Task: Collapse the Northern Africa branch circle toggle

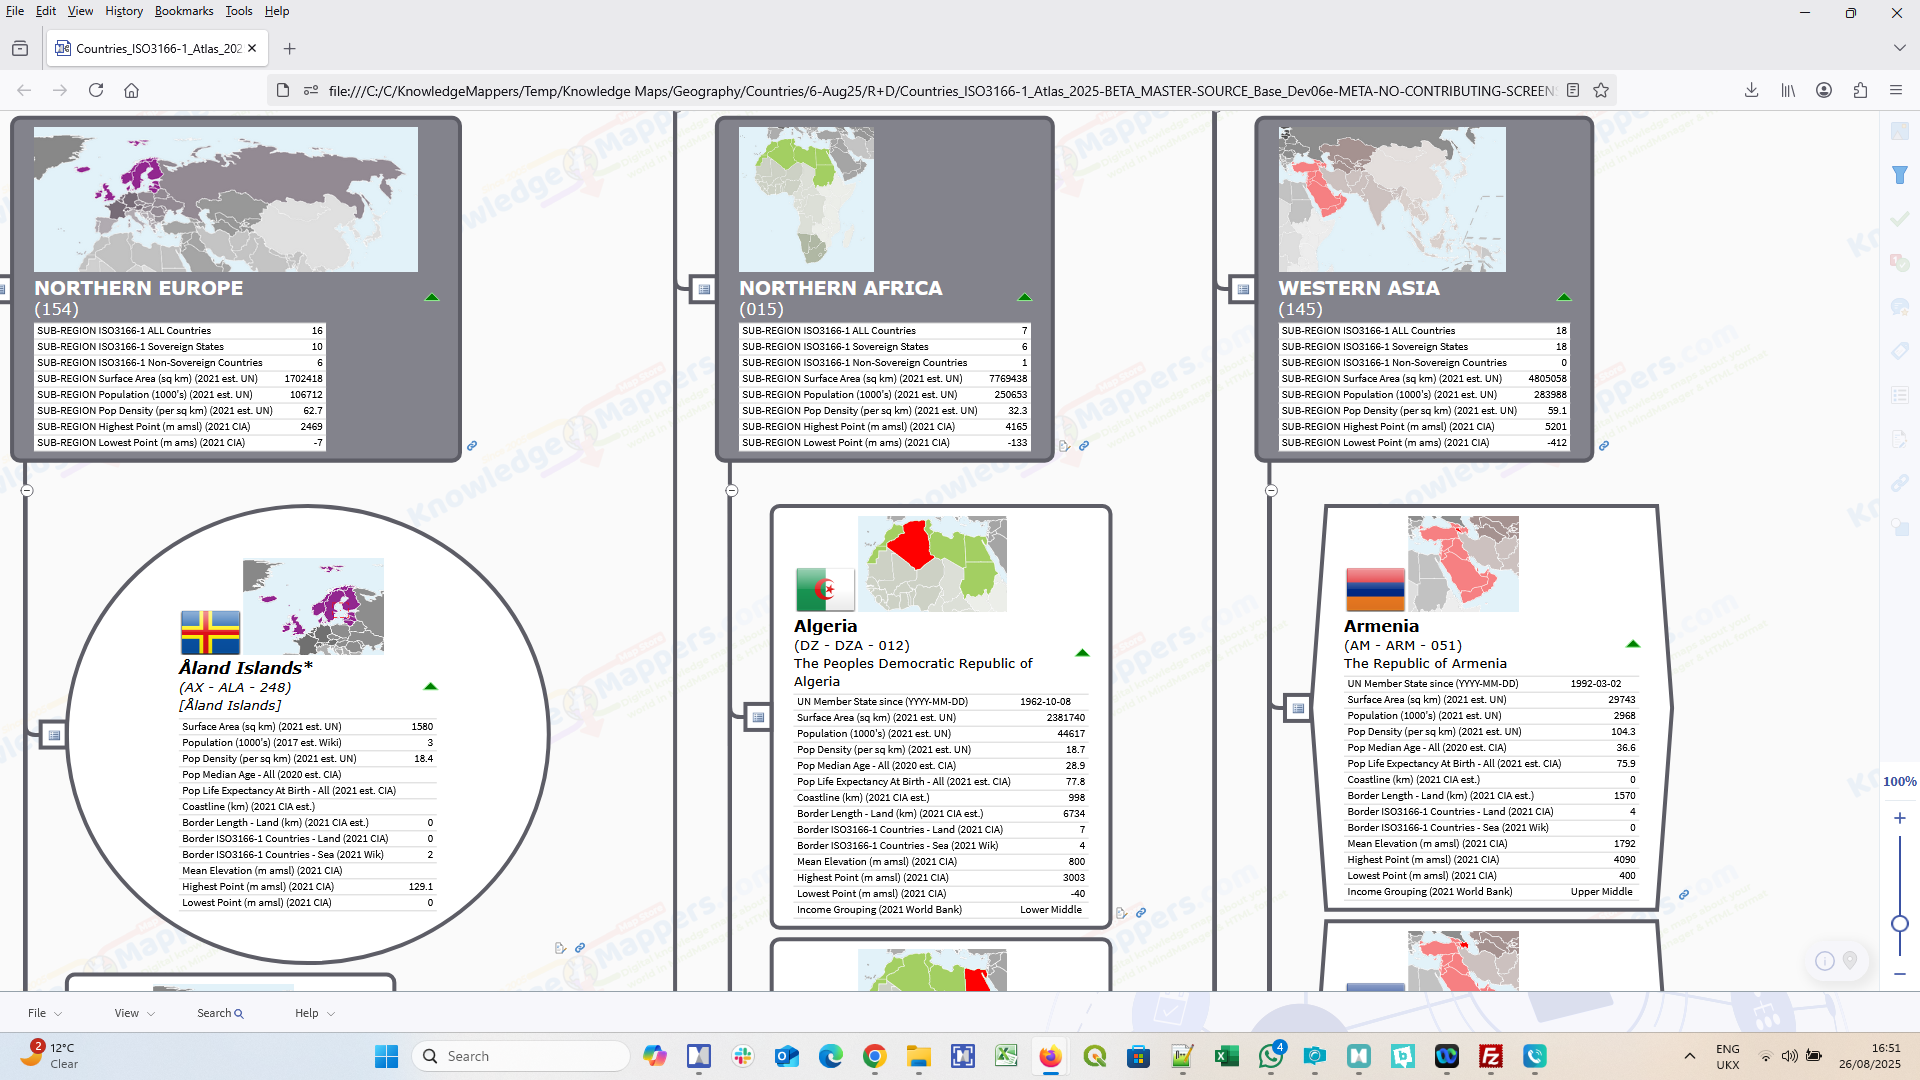Action: click(732, 491)
